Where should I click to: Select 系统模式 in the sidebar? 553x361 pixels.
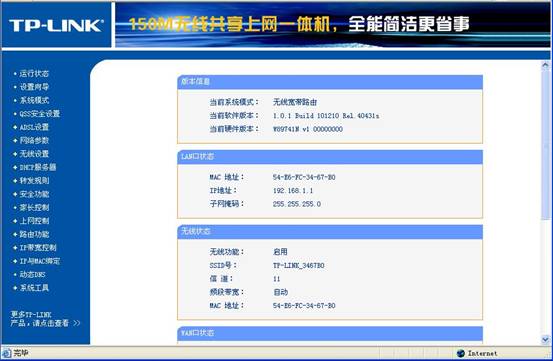pos(34,100)
